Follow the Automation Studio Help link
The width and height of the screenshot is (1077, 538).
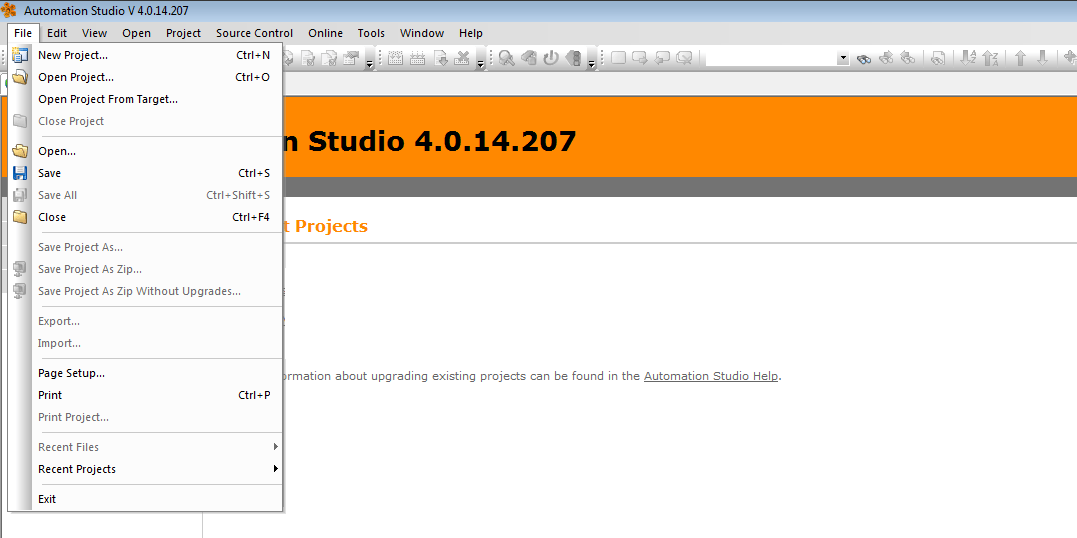click(711, 376)
